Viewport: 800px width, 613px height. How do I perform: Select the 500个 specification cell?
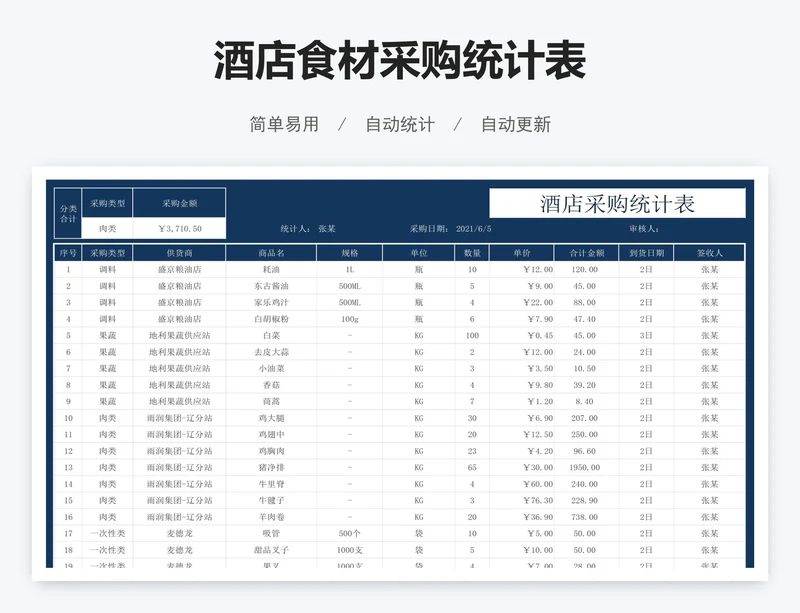349,533
